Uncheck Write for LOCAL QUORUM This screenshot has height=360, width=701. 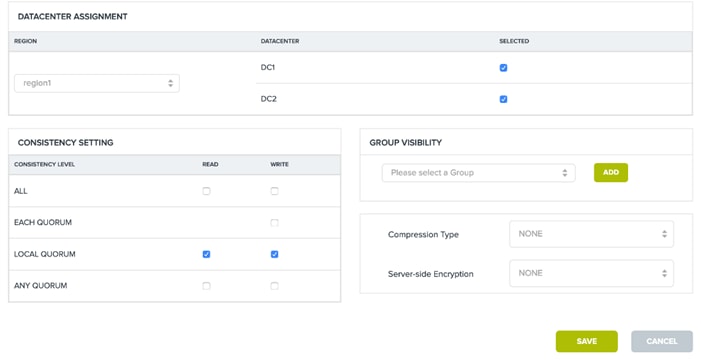point(274,254)
